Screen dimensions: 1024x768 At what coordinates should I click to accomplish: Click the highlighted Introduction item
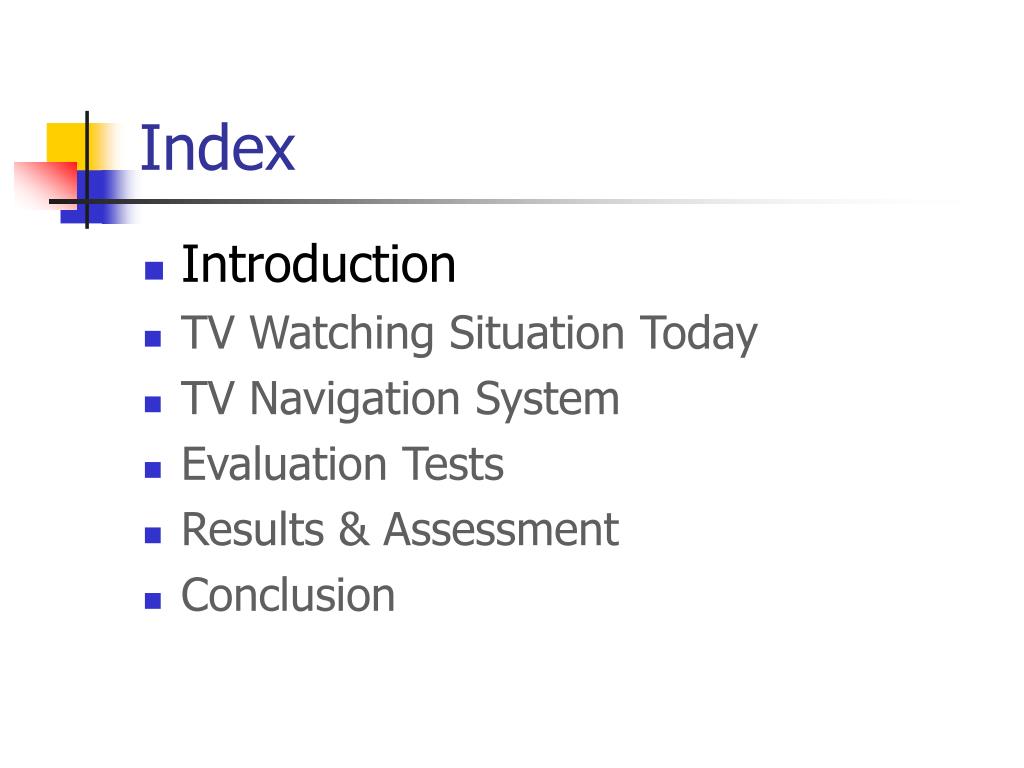point(318,264)
